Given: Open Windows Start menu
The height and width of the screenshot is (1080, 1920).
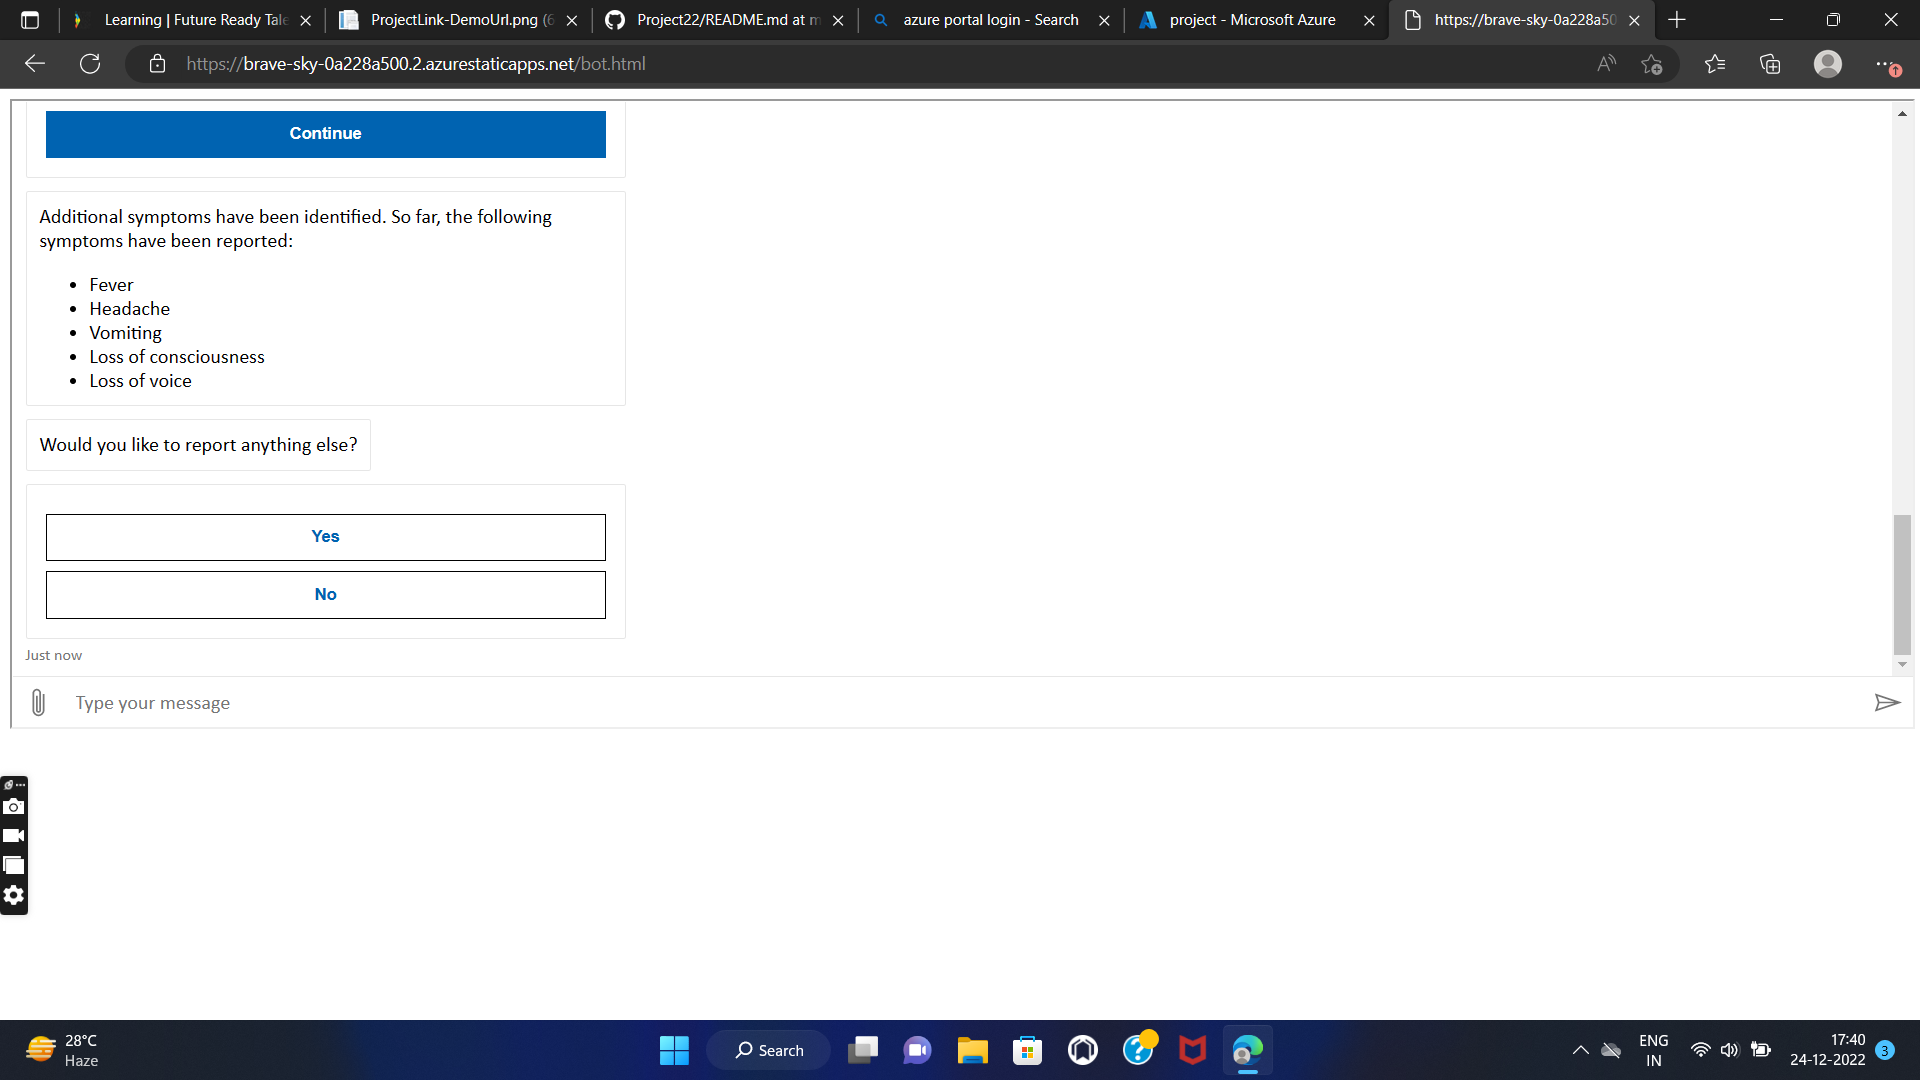Looking at the screenshot, I should tap(674, 1050).
